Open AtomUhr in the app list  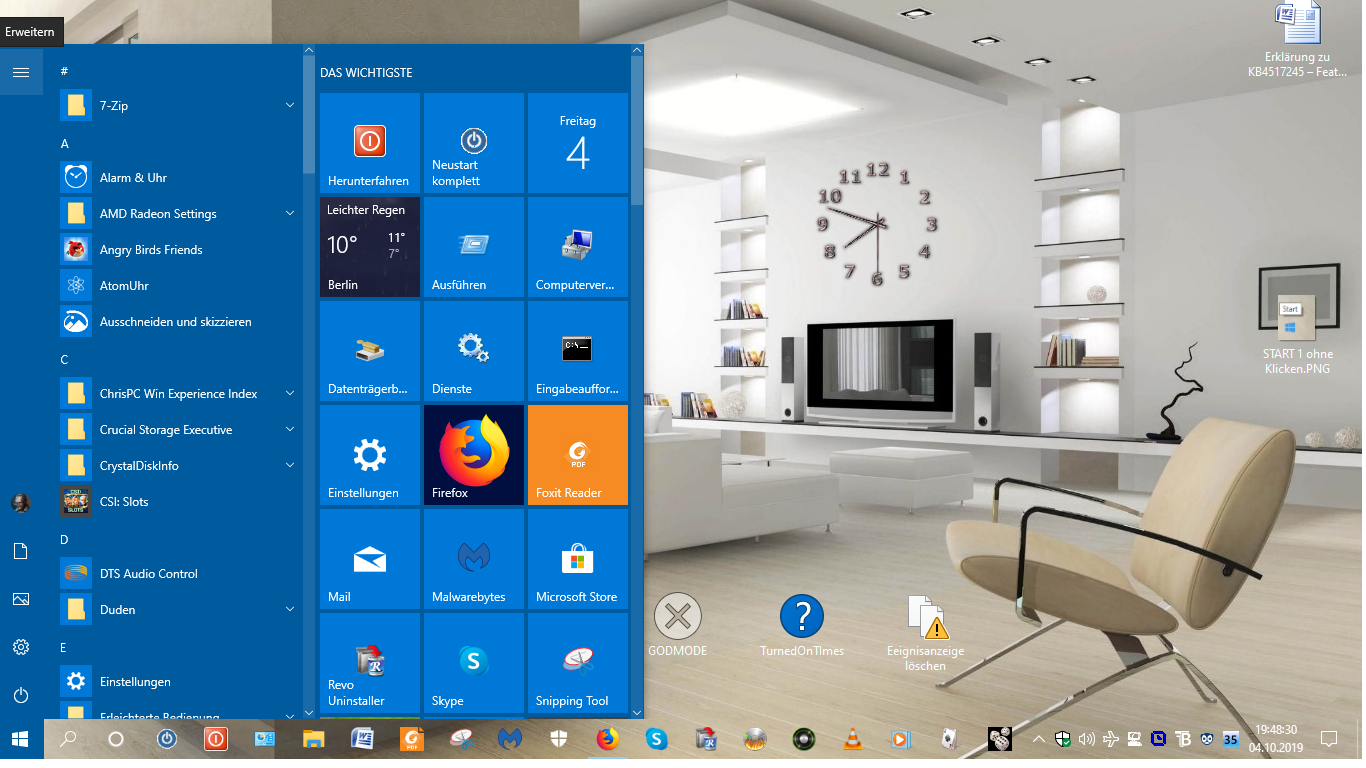[180, 285]
